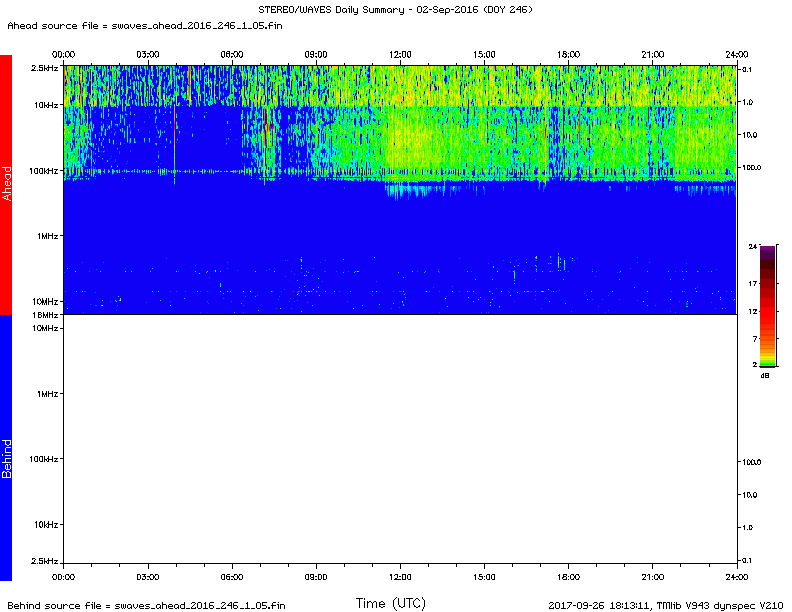
Task: Click the 100kHz label in Behind panel
Action: tap(43, 459)
